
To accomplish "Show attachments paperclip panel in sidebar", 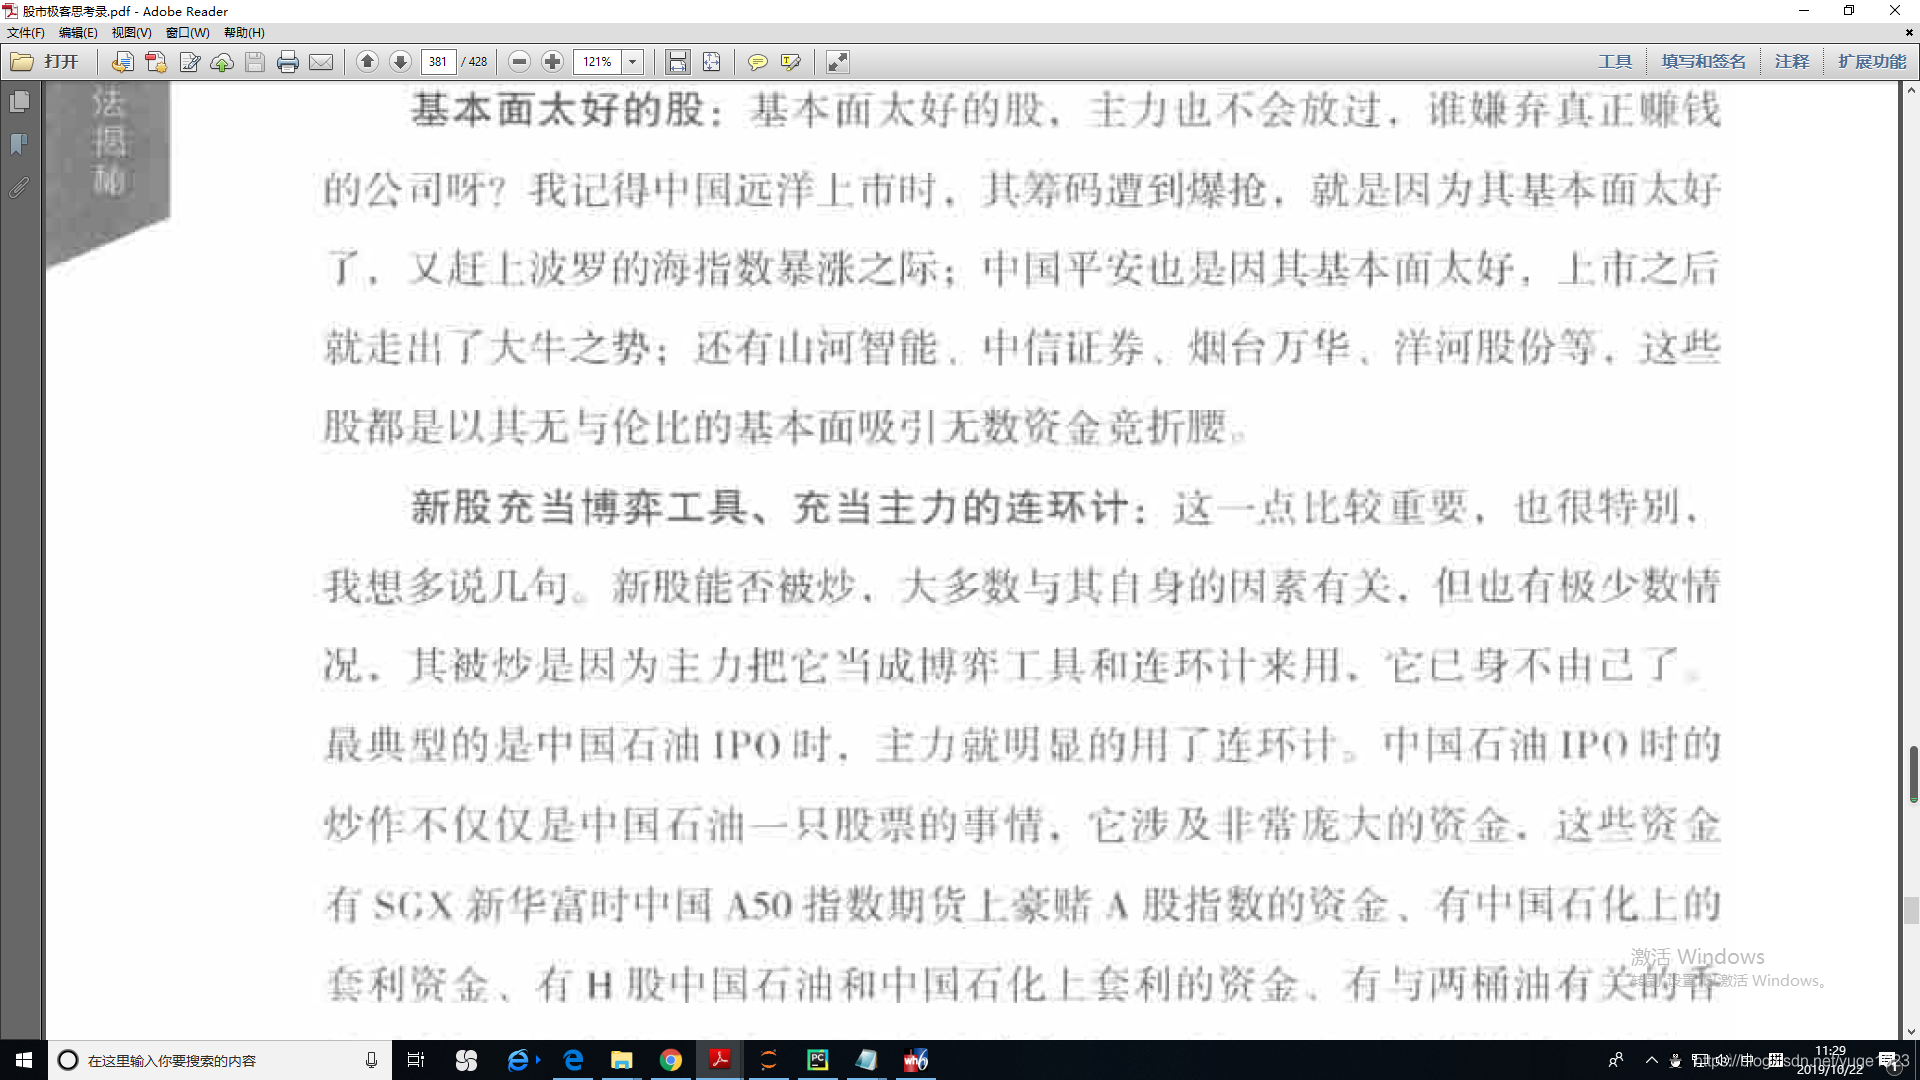I will pyautogui.click(x=19, y=188).
